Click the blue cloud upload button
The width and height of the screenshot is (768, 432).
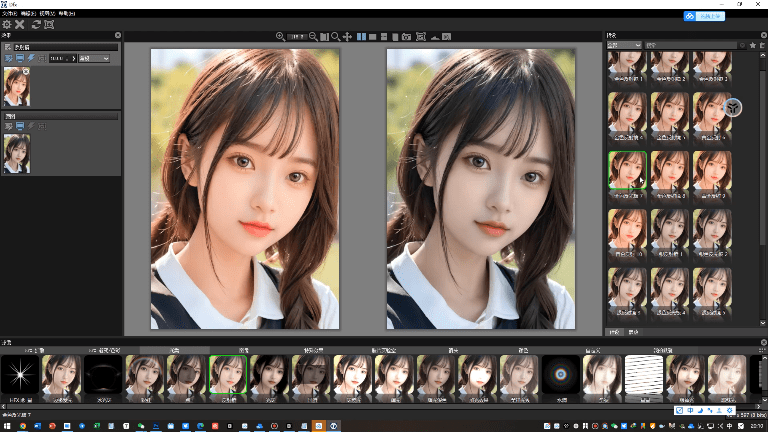[703, 16]
